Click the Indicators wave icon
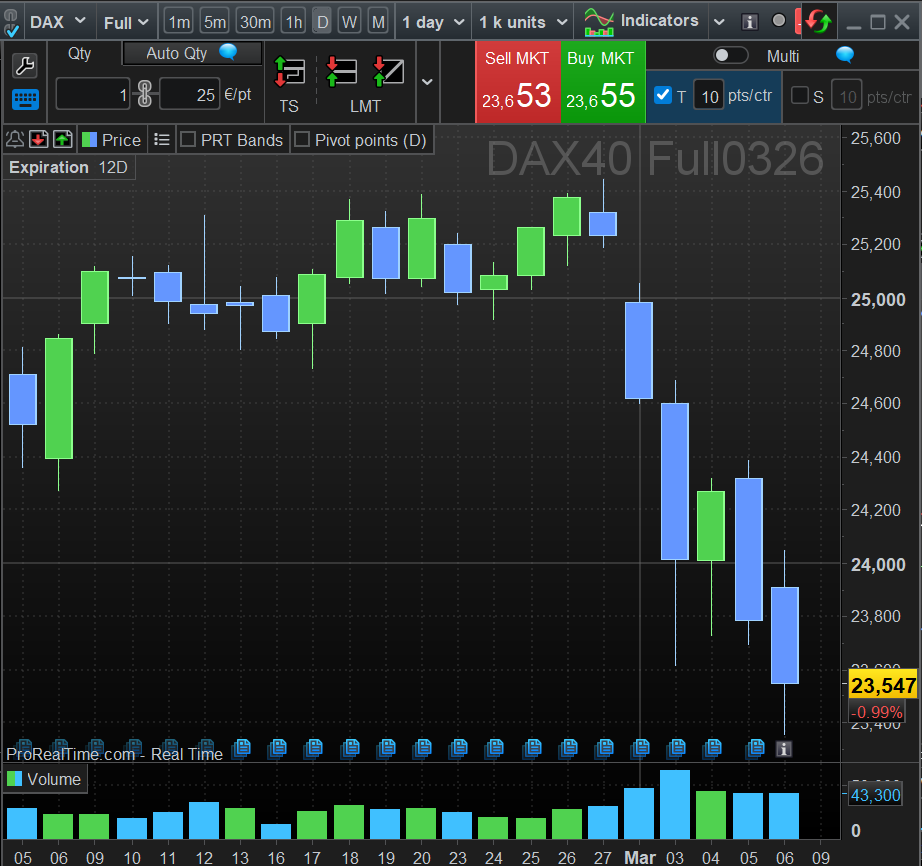922x866 pixels. (599, 22)
